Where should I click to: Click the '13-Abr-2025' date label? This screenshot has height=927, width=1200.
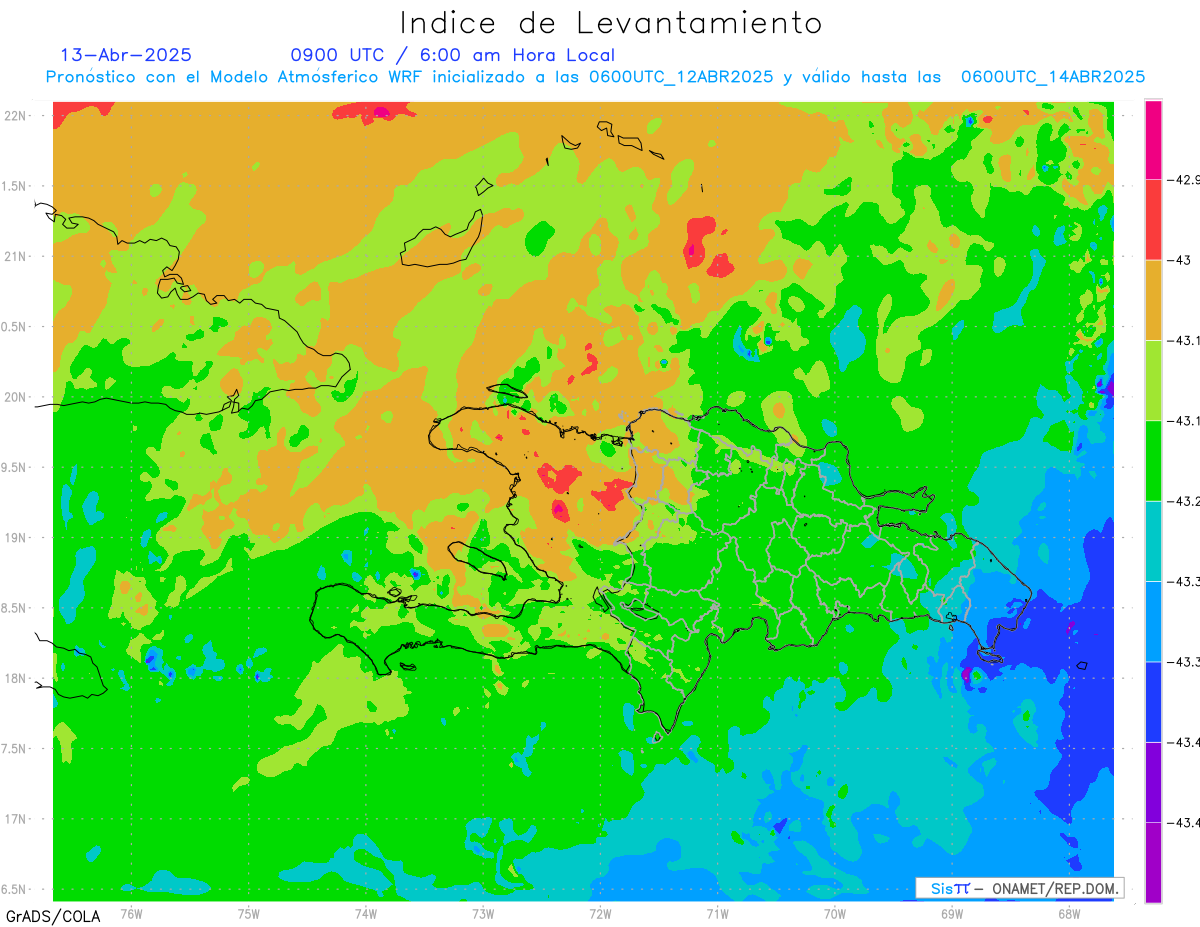[126, 55]
